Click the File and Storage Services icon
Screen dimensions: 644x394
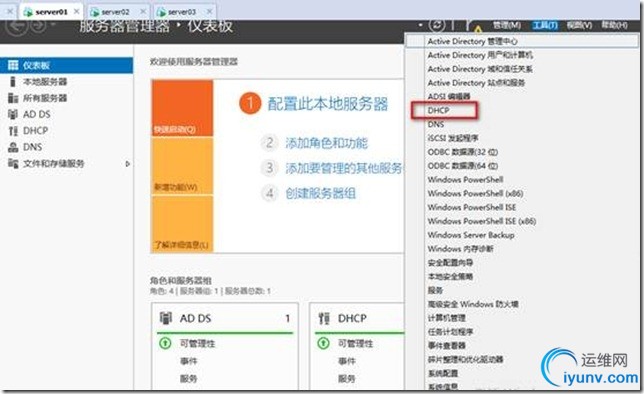tap(13, 164)
